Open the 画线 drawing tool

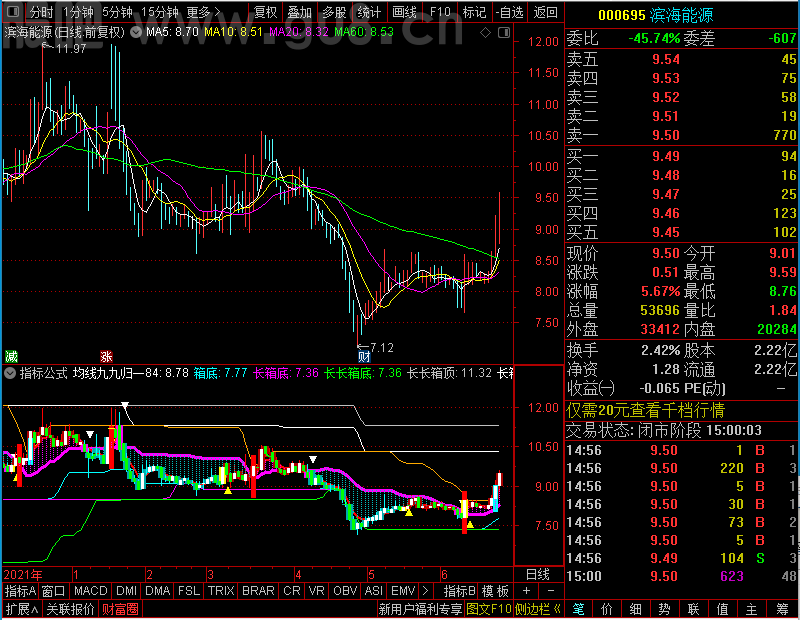[404, 12]
